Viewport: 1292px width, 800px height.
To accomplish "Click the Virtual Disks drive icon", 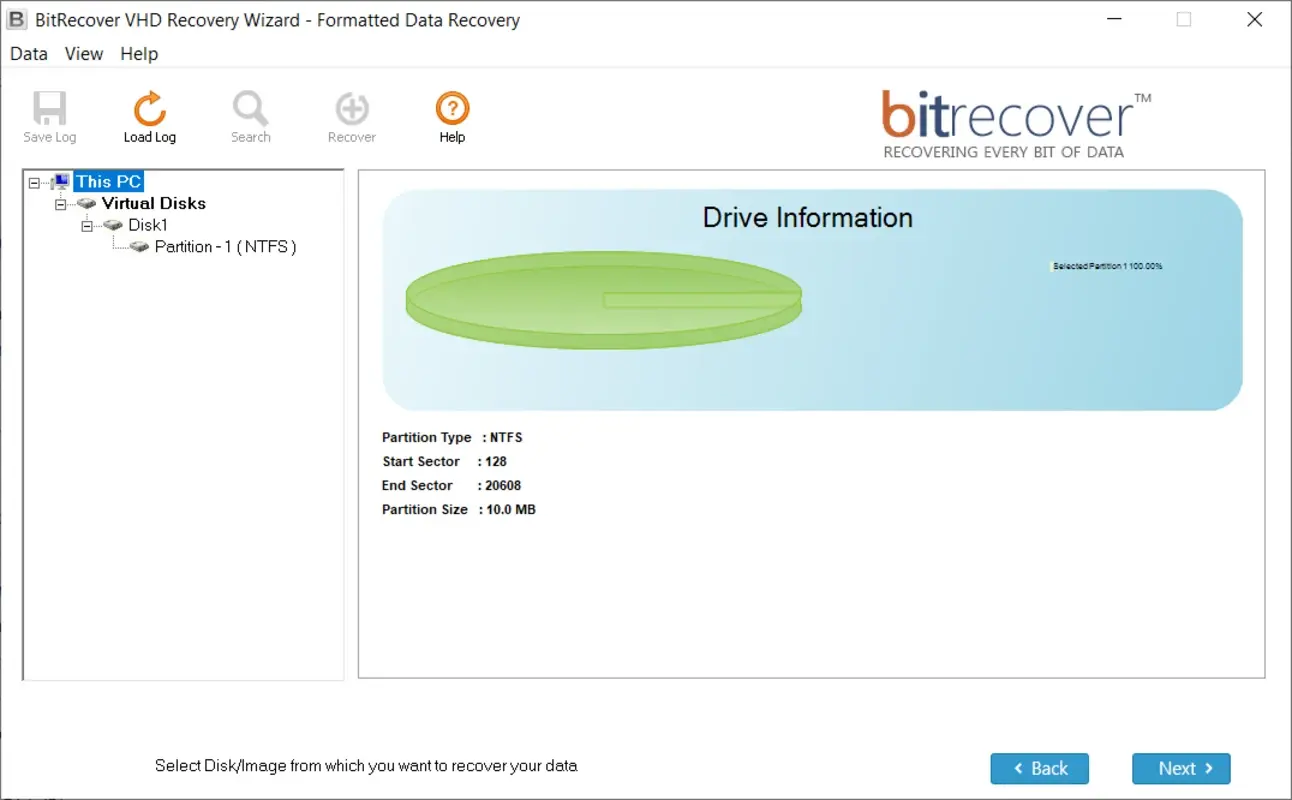I will click(x=88, y=204).
